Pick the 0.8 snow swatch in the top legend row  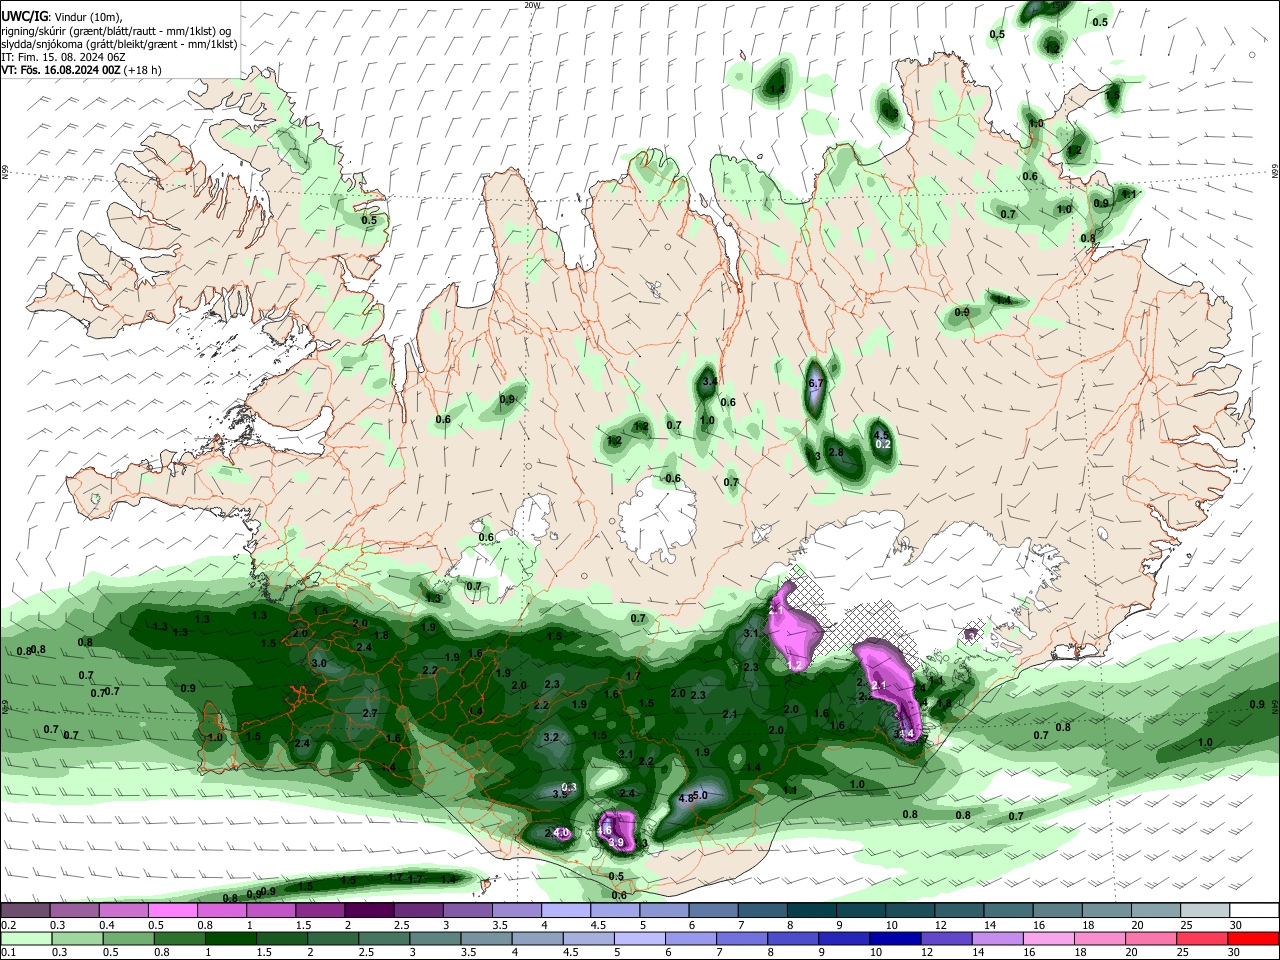click(222, 911)
